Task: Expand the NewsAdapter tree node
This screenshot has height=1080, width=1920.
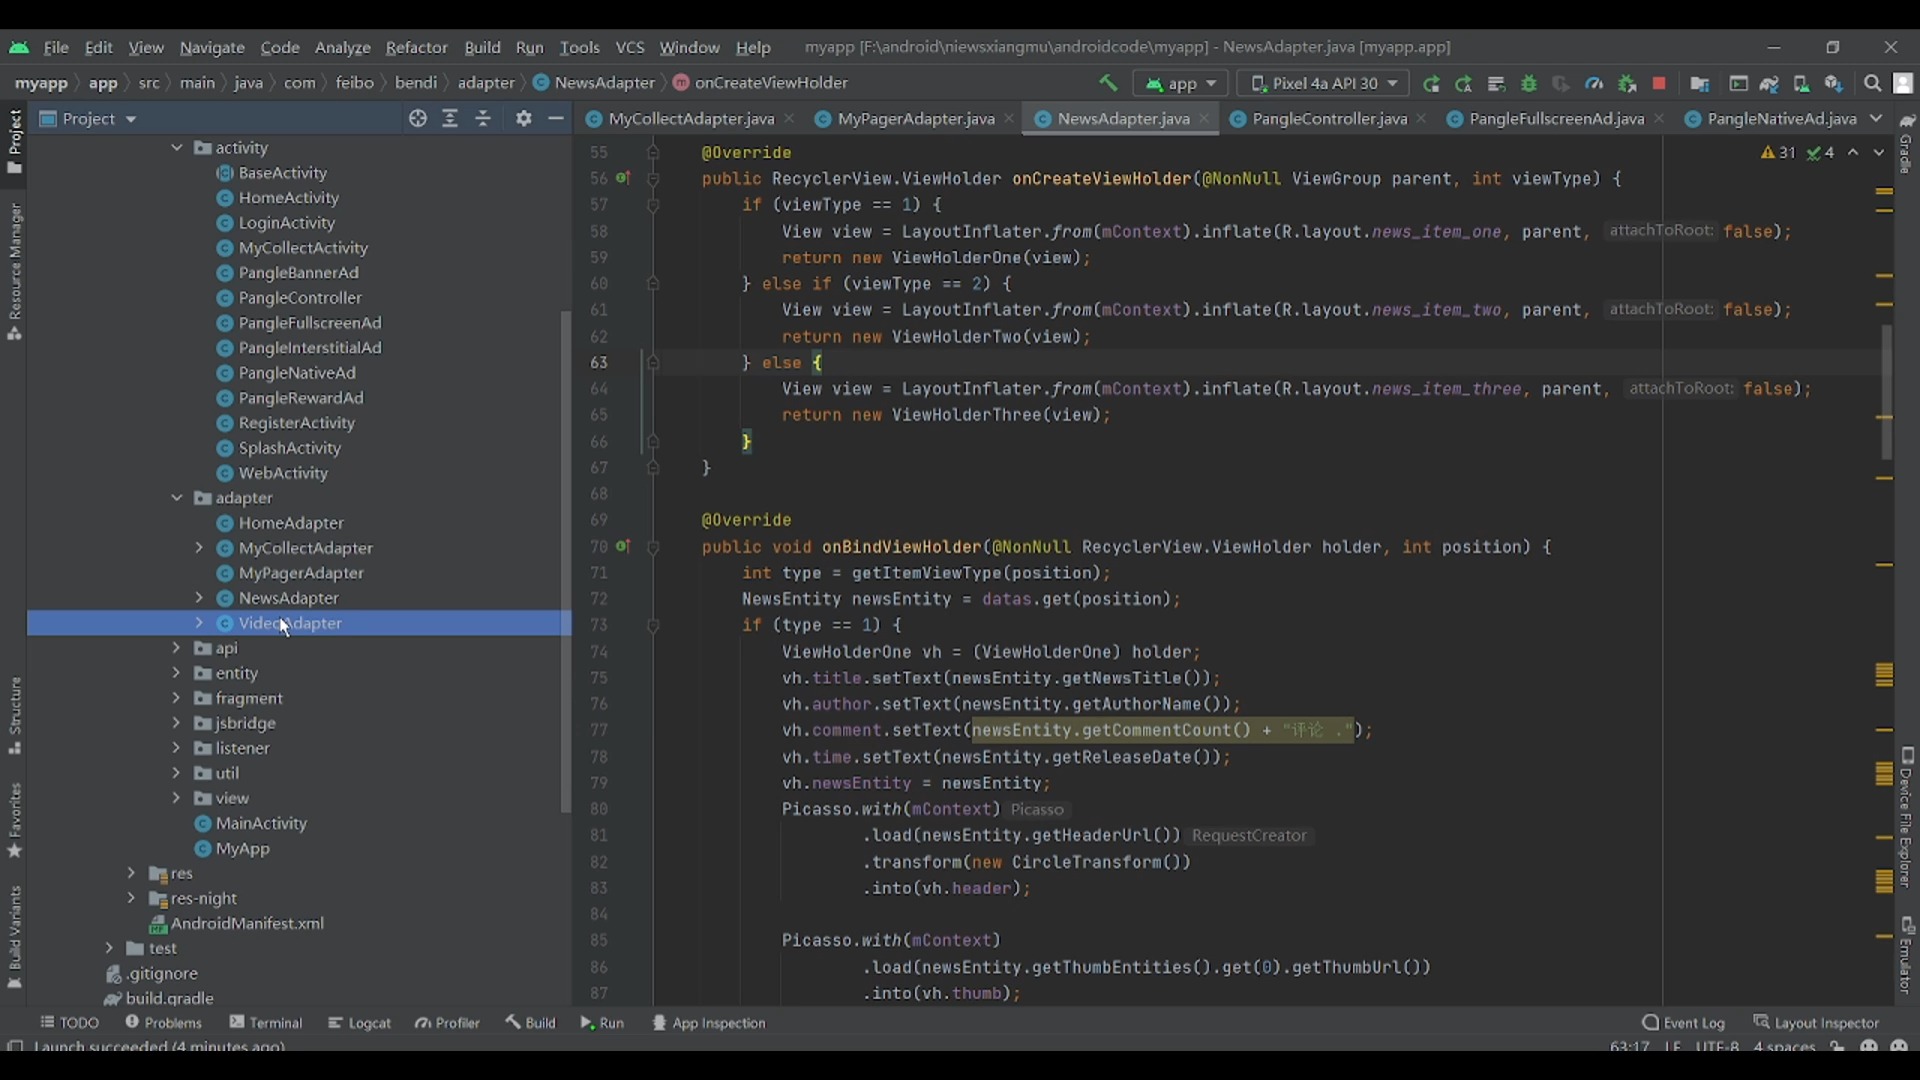Action: (x=199, y=598)
